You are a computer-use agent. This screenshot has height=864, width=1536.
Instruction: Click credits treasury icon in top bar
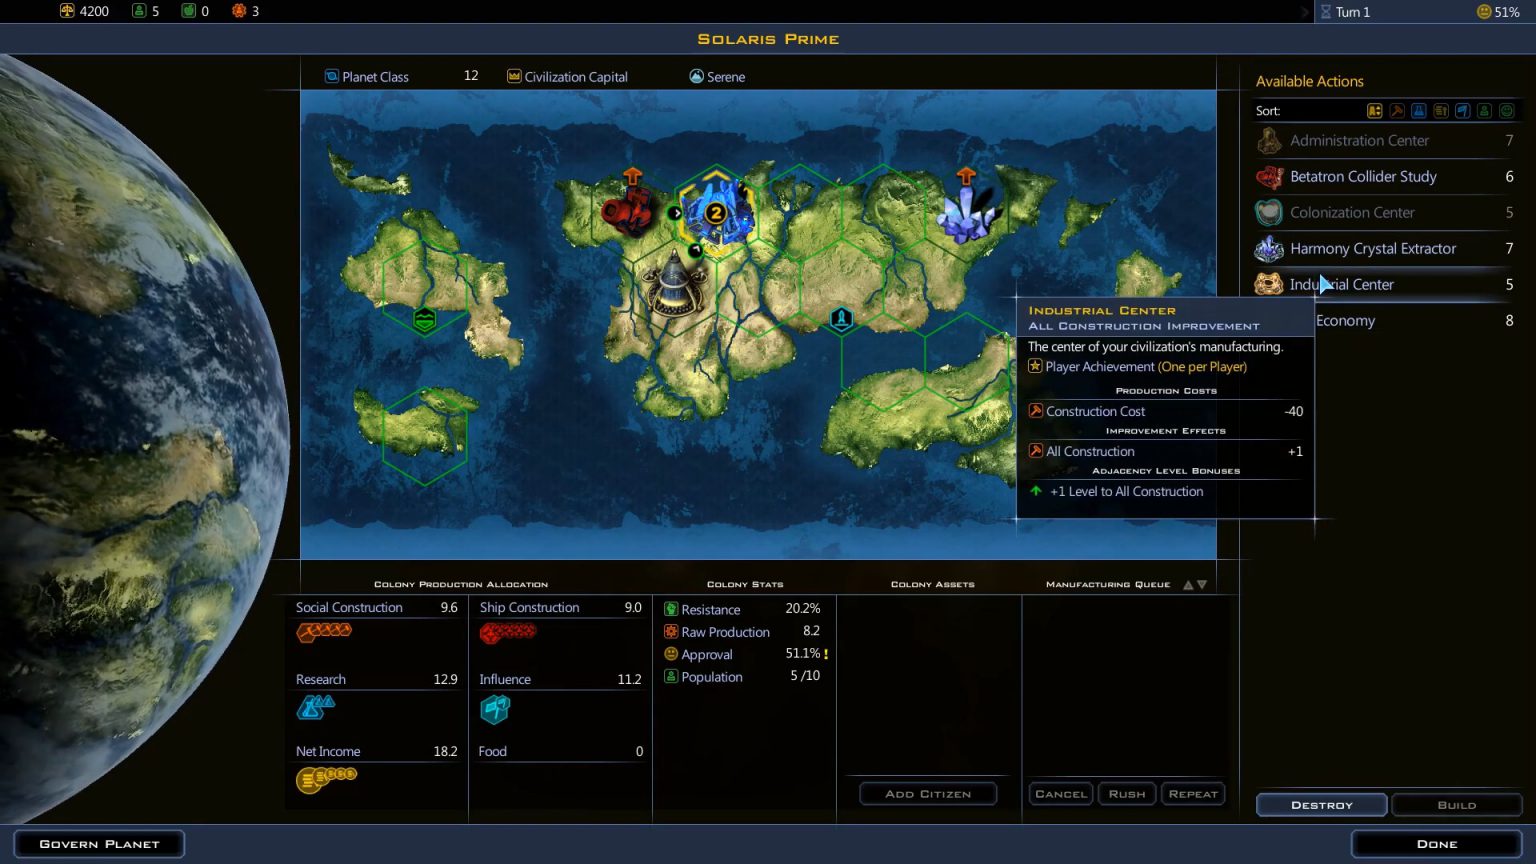pos(67,11)
